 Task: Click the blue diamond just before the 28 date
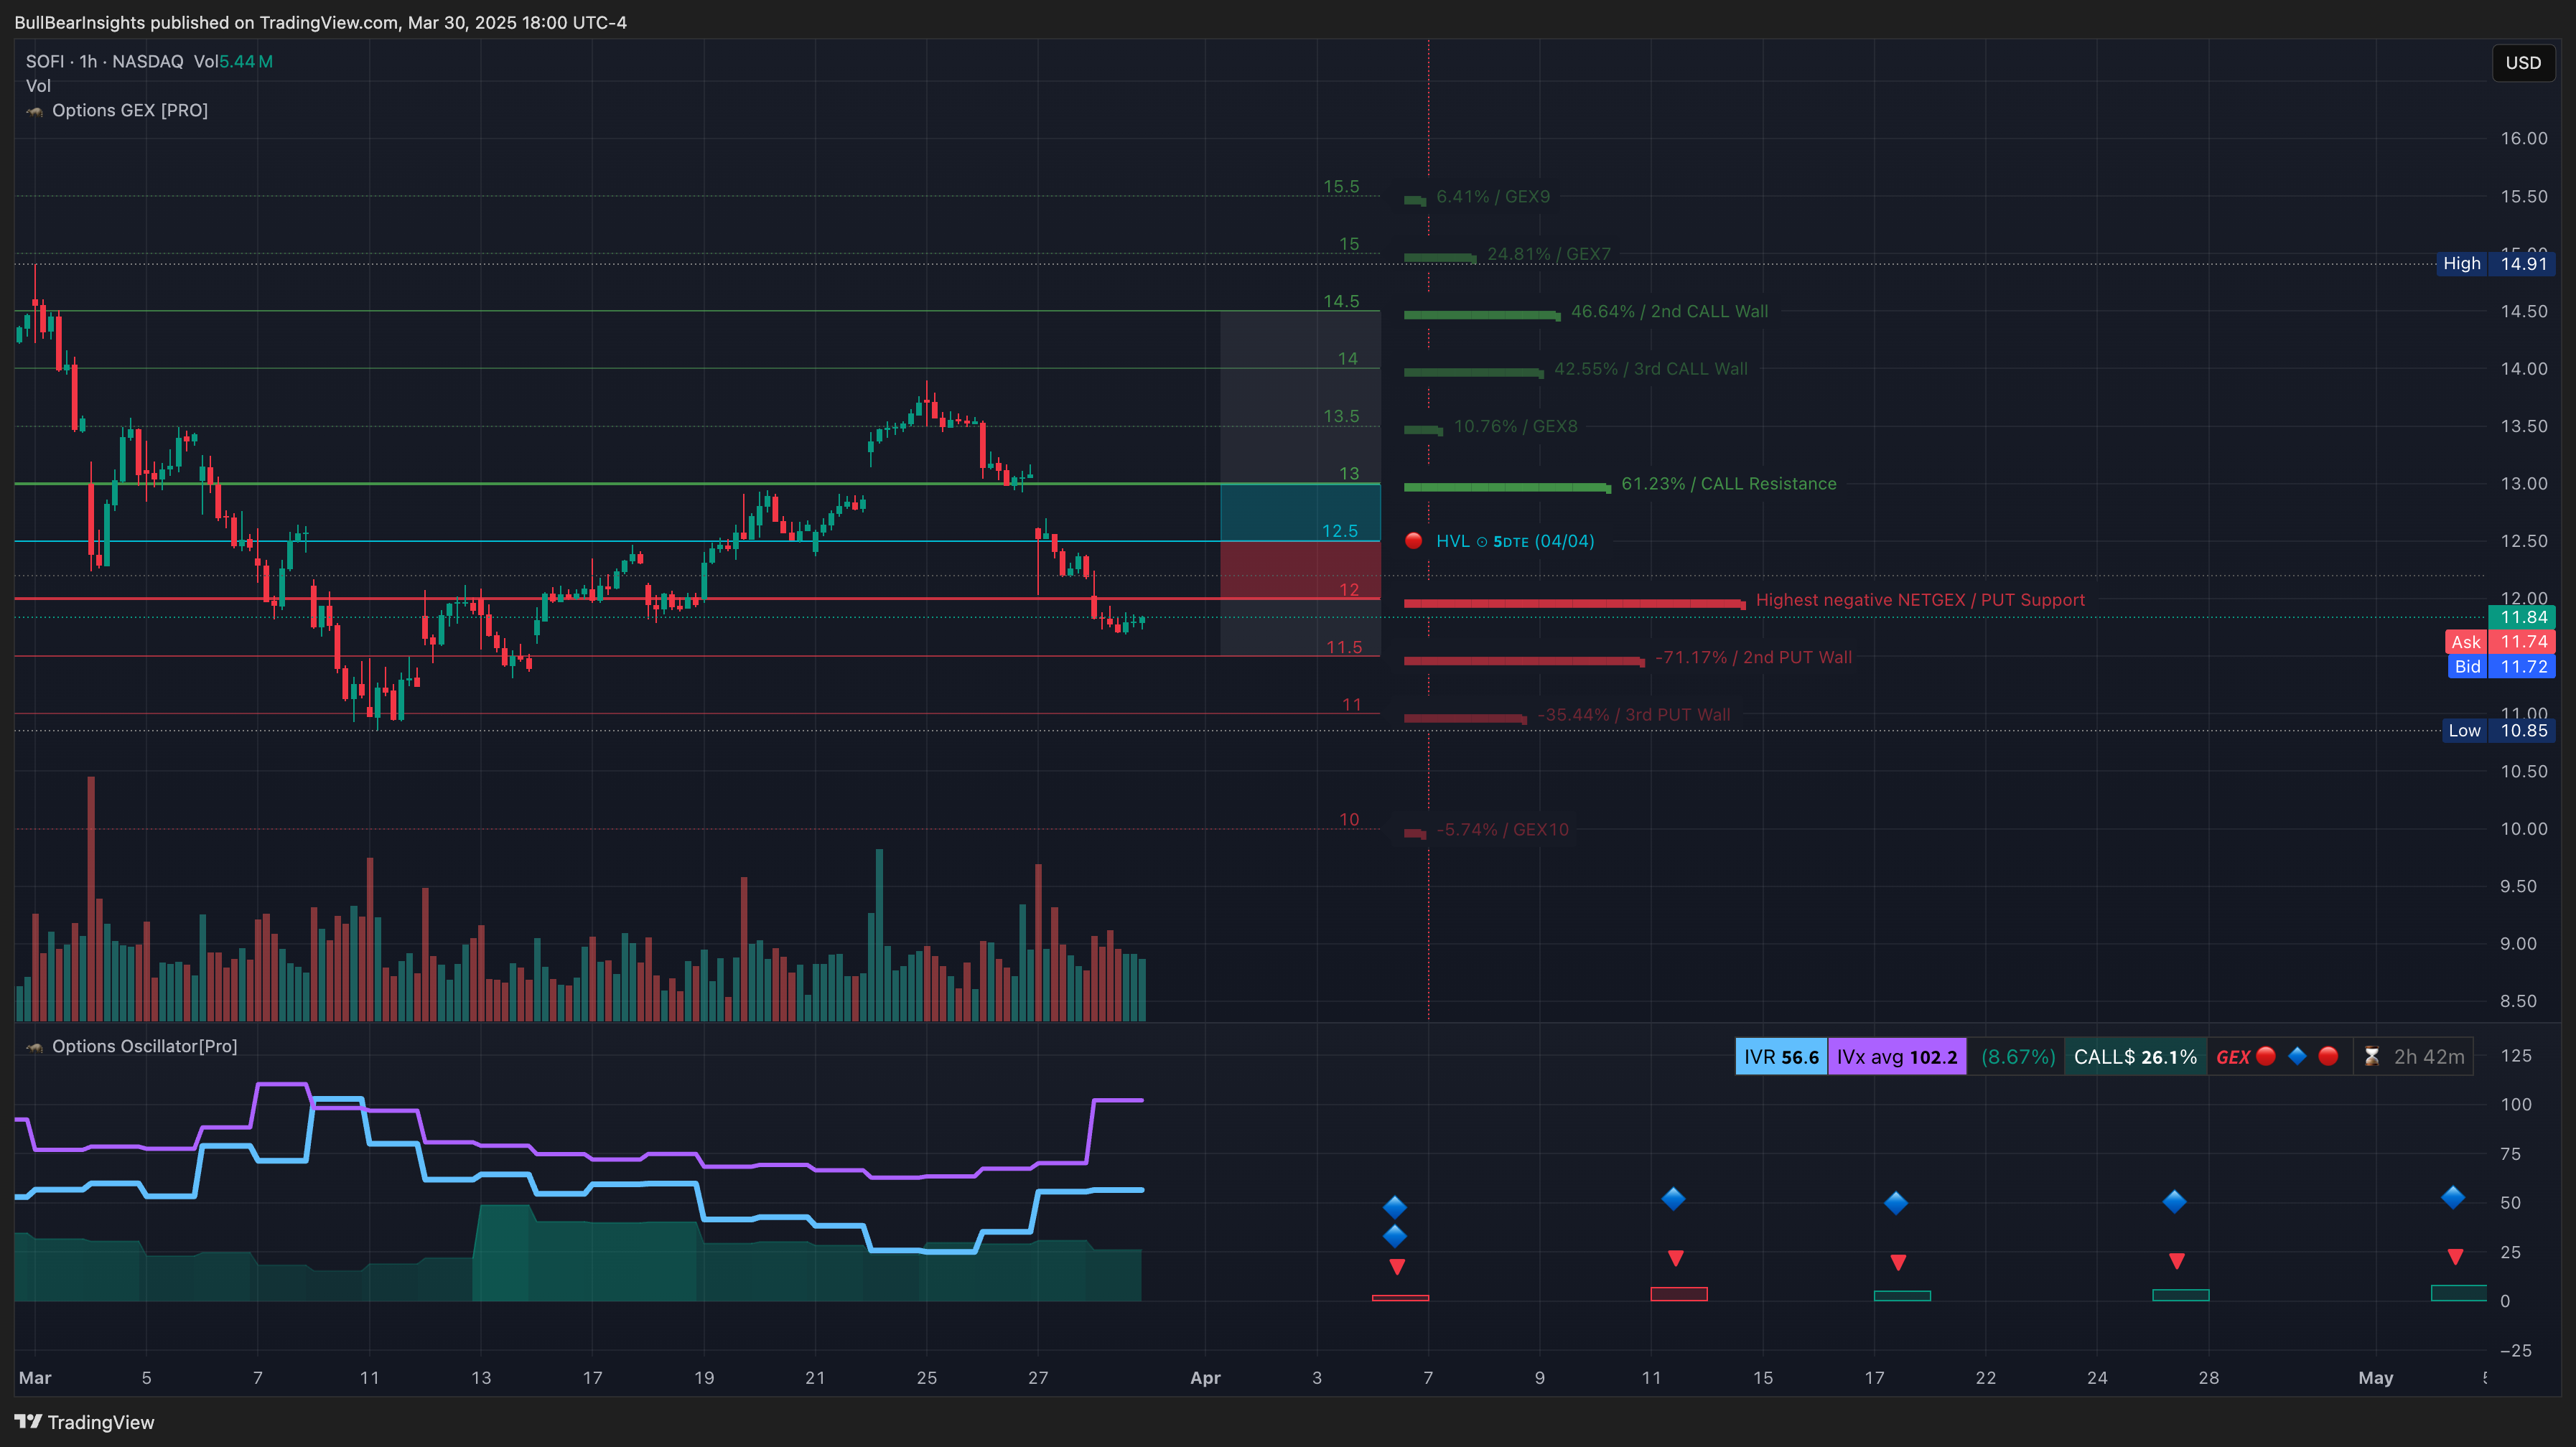click(x=2174, y=1201)
